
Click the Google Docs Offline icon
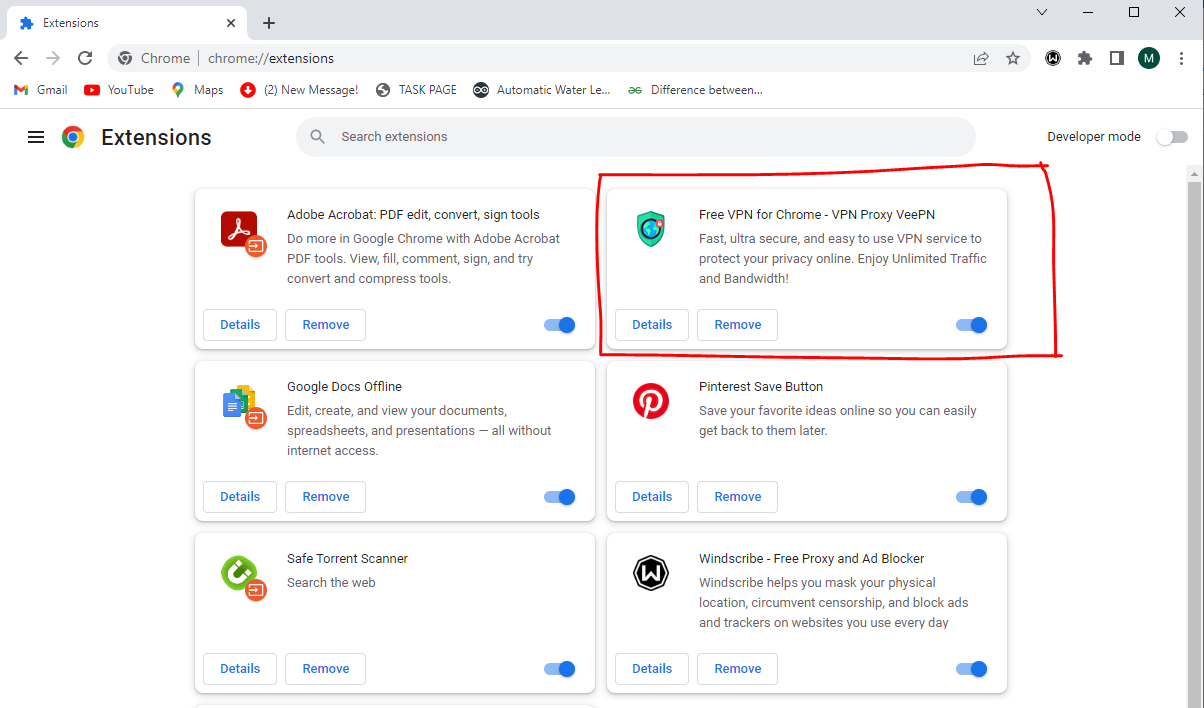242,405
